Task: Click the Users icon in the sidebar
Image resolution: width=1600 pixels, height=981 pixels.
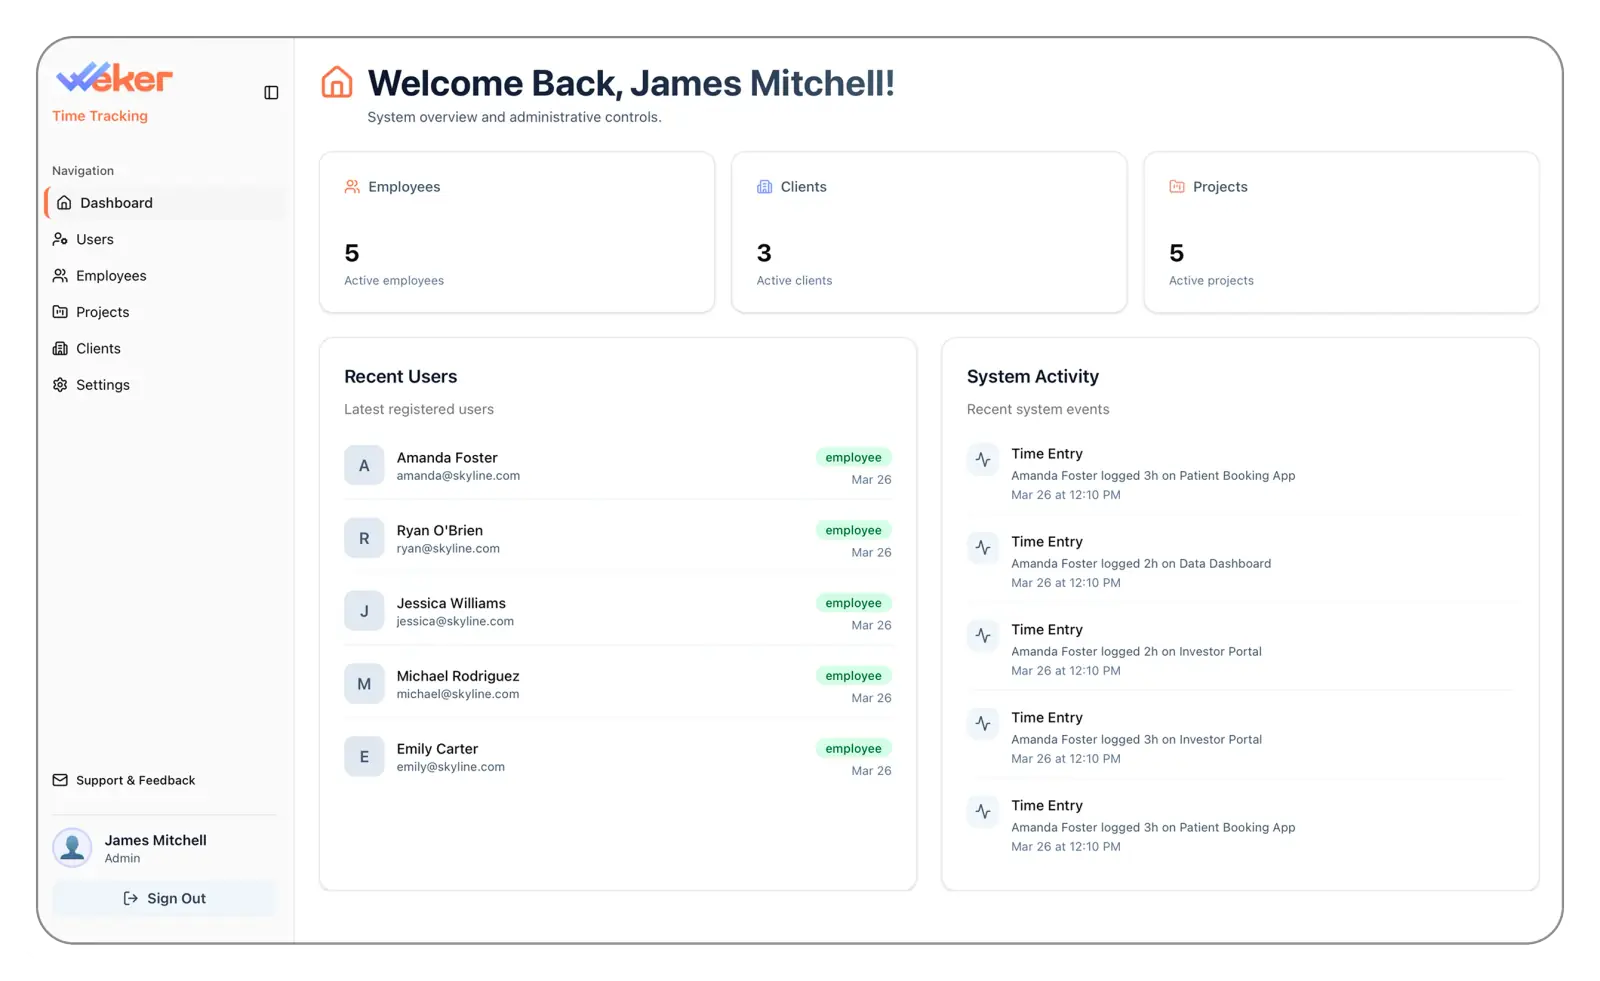Action: pos(60,239)
